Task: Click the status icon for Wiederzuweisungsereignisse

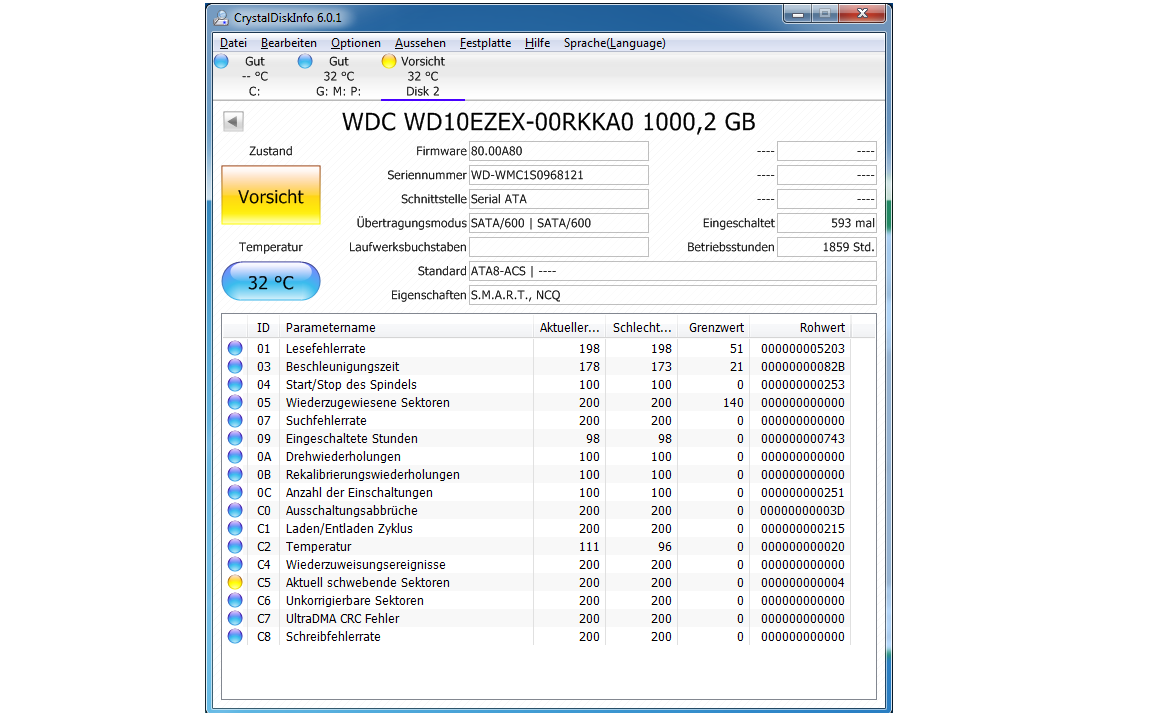Action: pos(235,565)
